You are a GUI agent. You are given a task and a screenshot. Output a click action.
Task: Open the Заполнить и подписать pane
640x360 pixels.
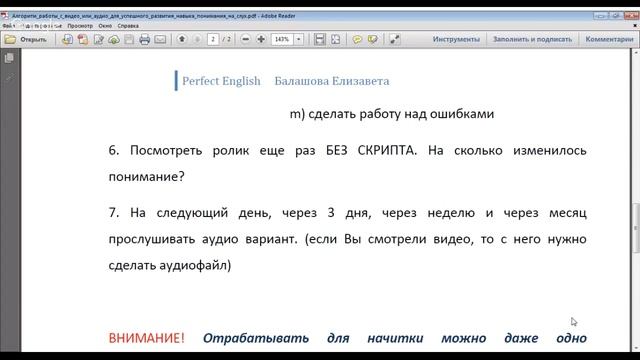pos(532,39)
